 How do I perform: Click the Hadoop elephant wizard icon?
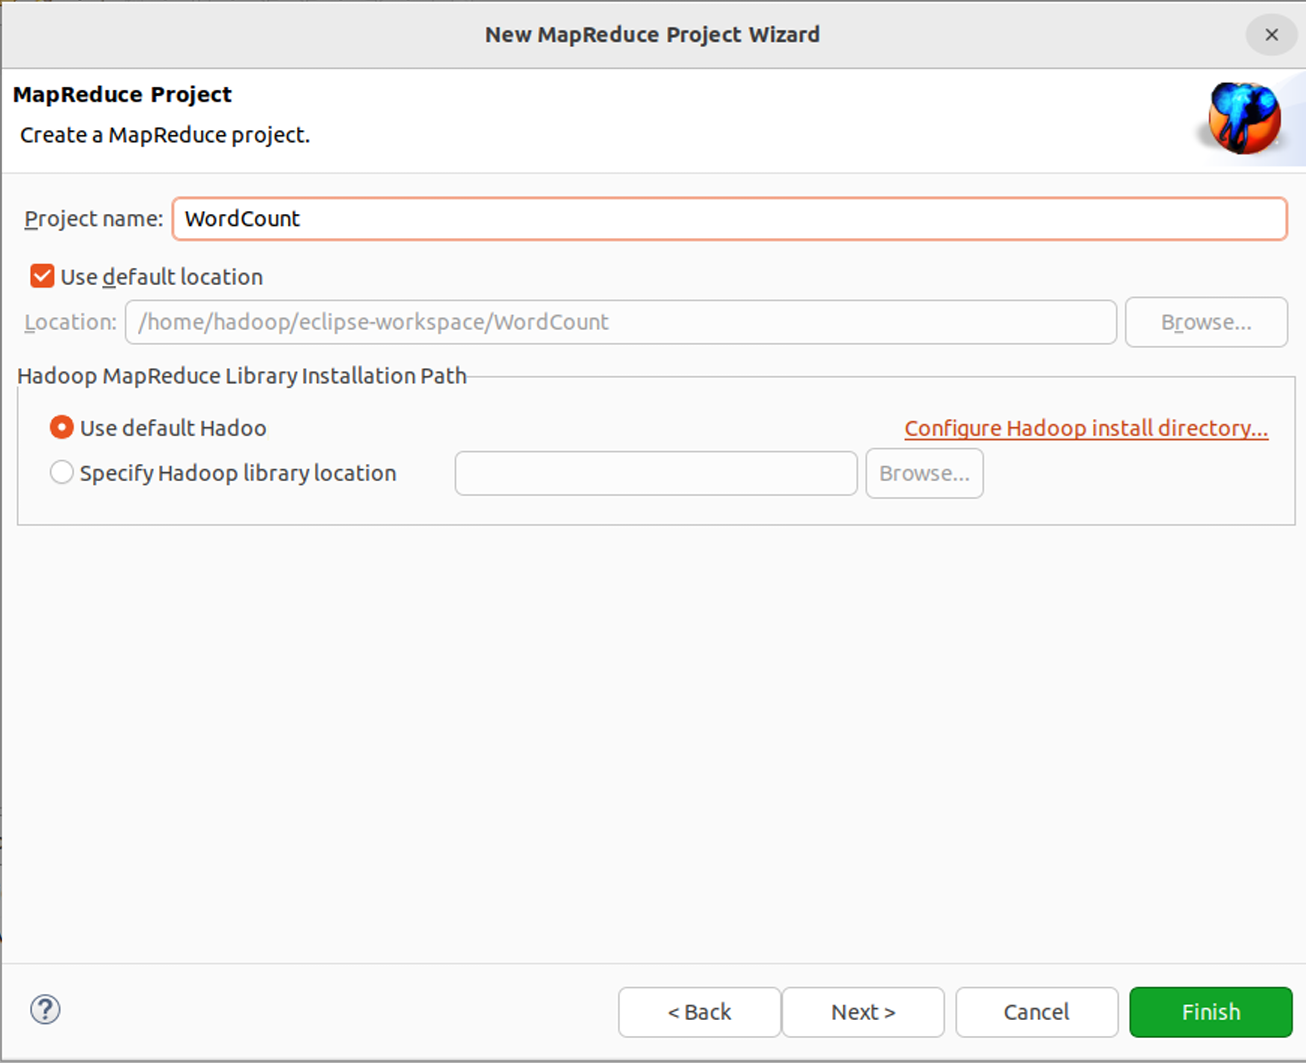click(x=1243, y=118)
